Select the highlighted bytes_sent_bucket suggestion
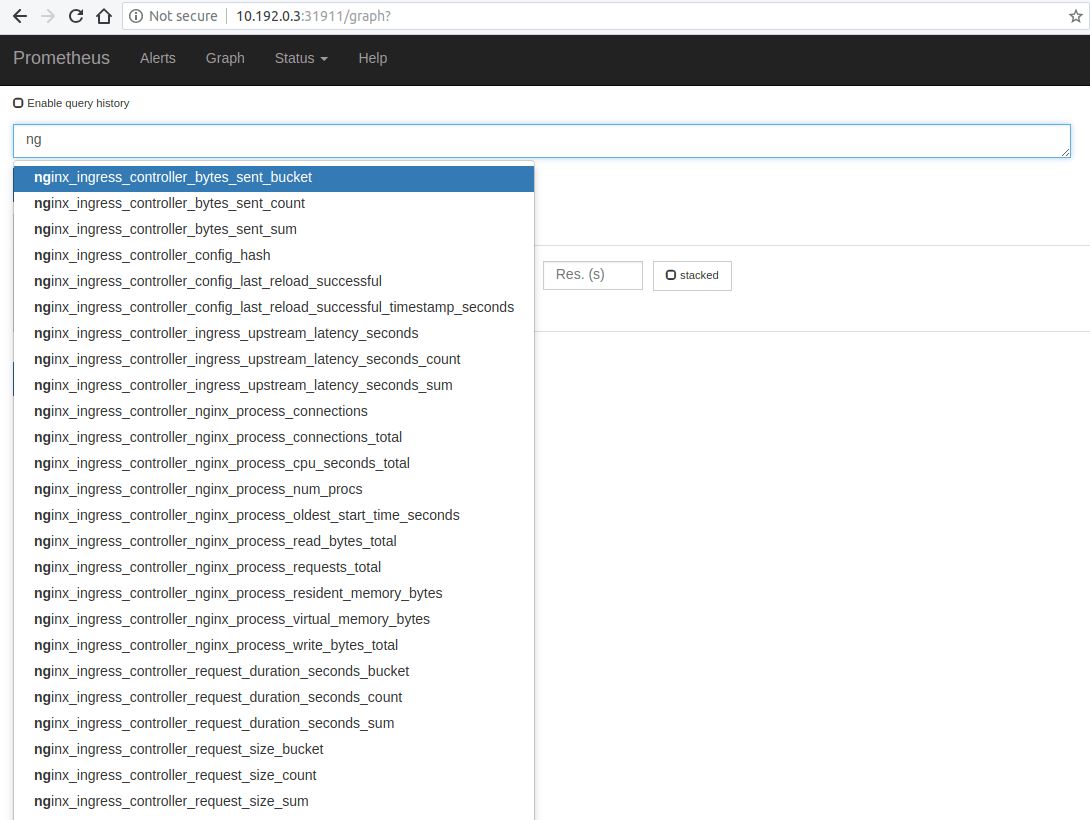1090x820 pixels. [x=173, y=177]
